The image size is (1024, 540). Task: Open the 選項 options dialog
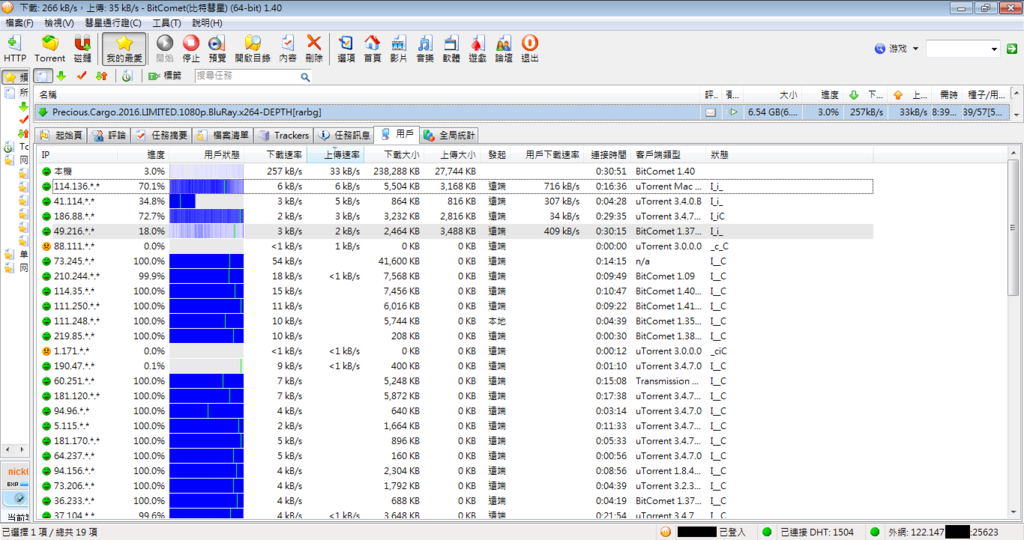tap(346, 49)
